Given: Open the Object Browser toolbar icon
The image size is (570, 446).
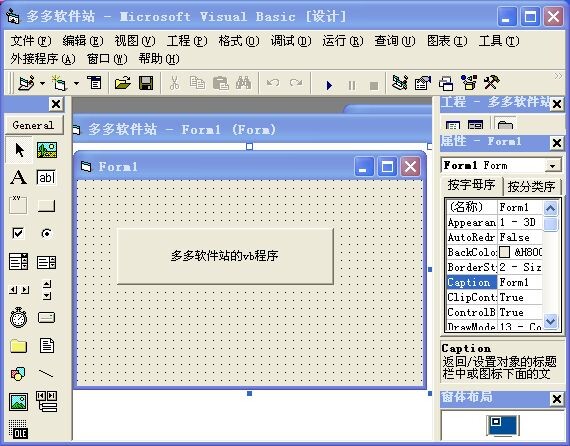Looking at the screenshot, I should (469, 83).
